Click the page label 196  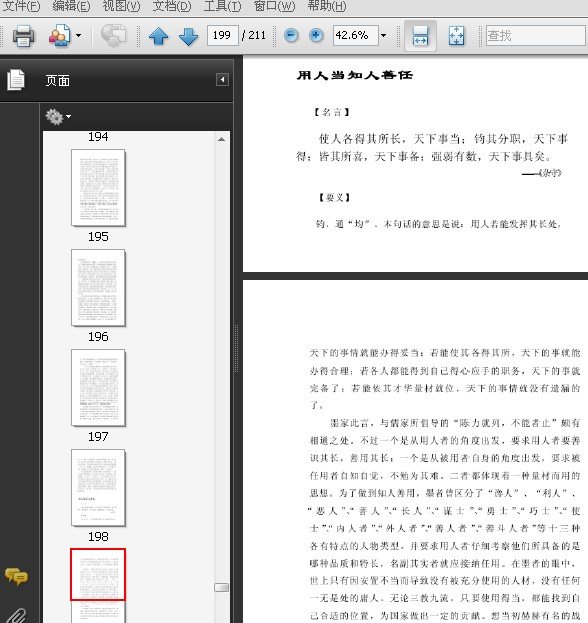click(x=98, y=337)
